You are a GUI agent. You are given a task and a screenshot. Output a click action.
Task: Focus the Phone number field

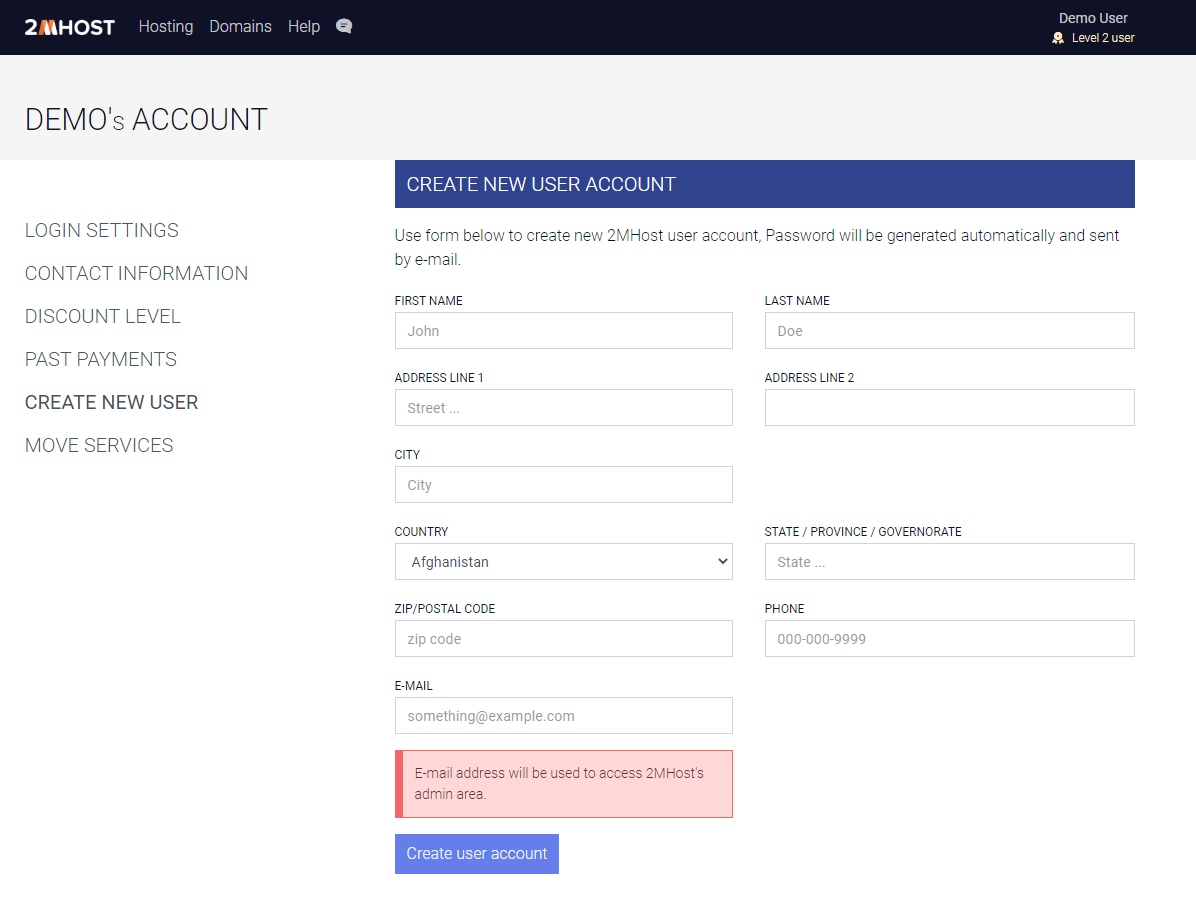click(949, 639)
